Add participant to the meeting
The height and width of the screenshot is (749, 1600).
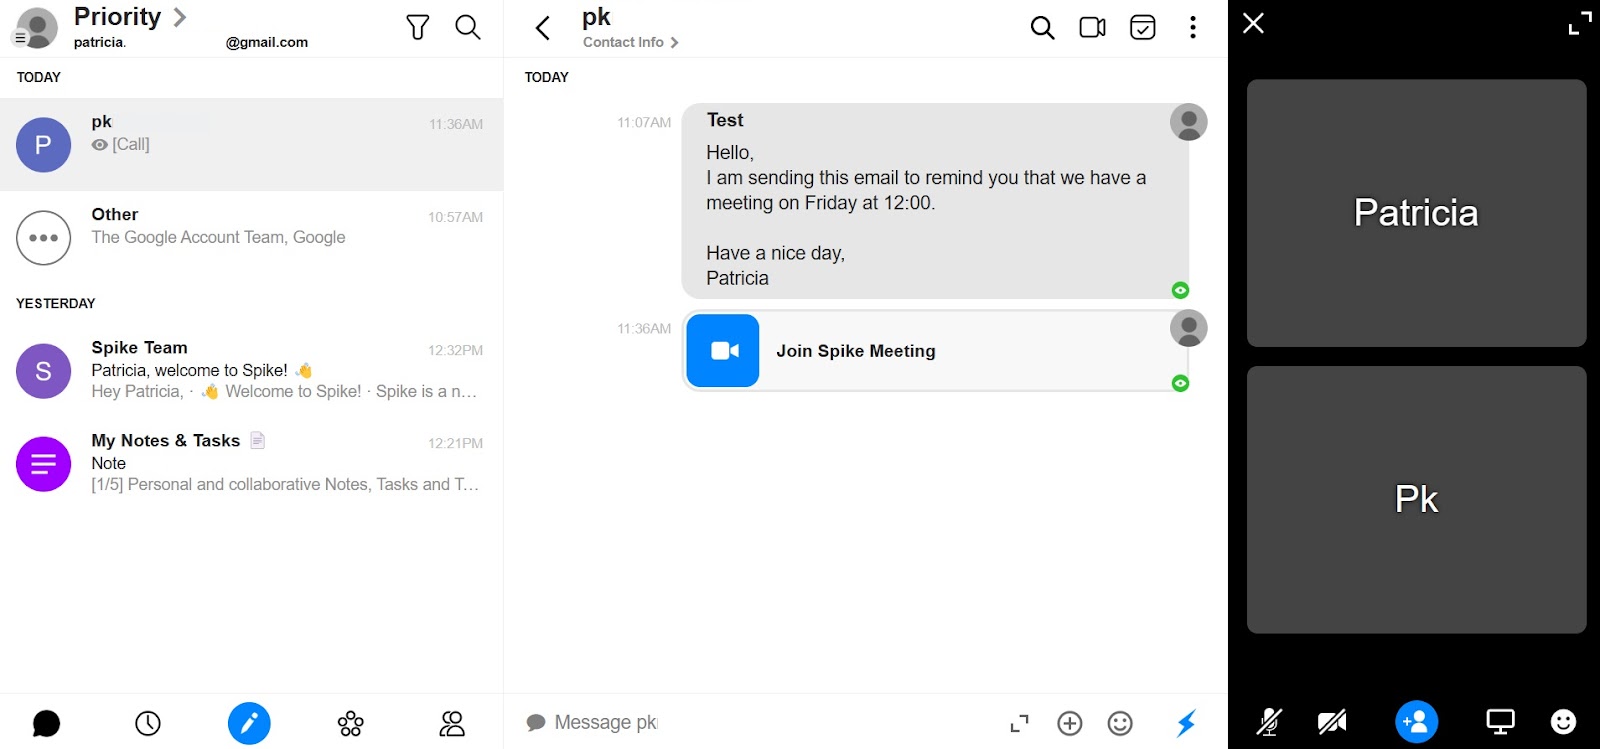point(1416,721)
